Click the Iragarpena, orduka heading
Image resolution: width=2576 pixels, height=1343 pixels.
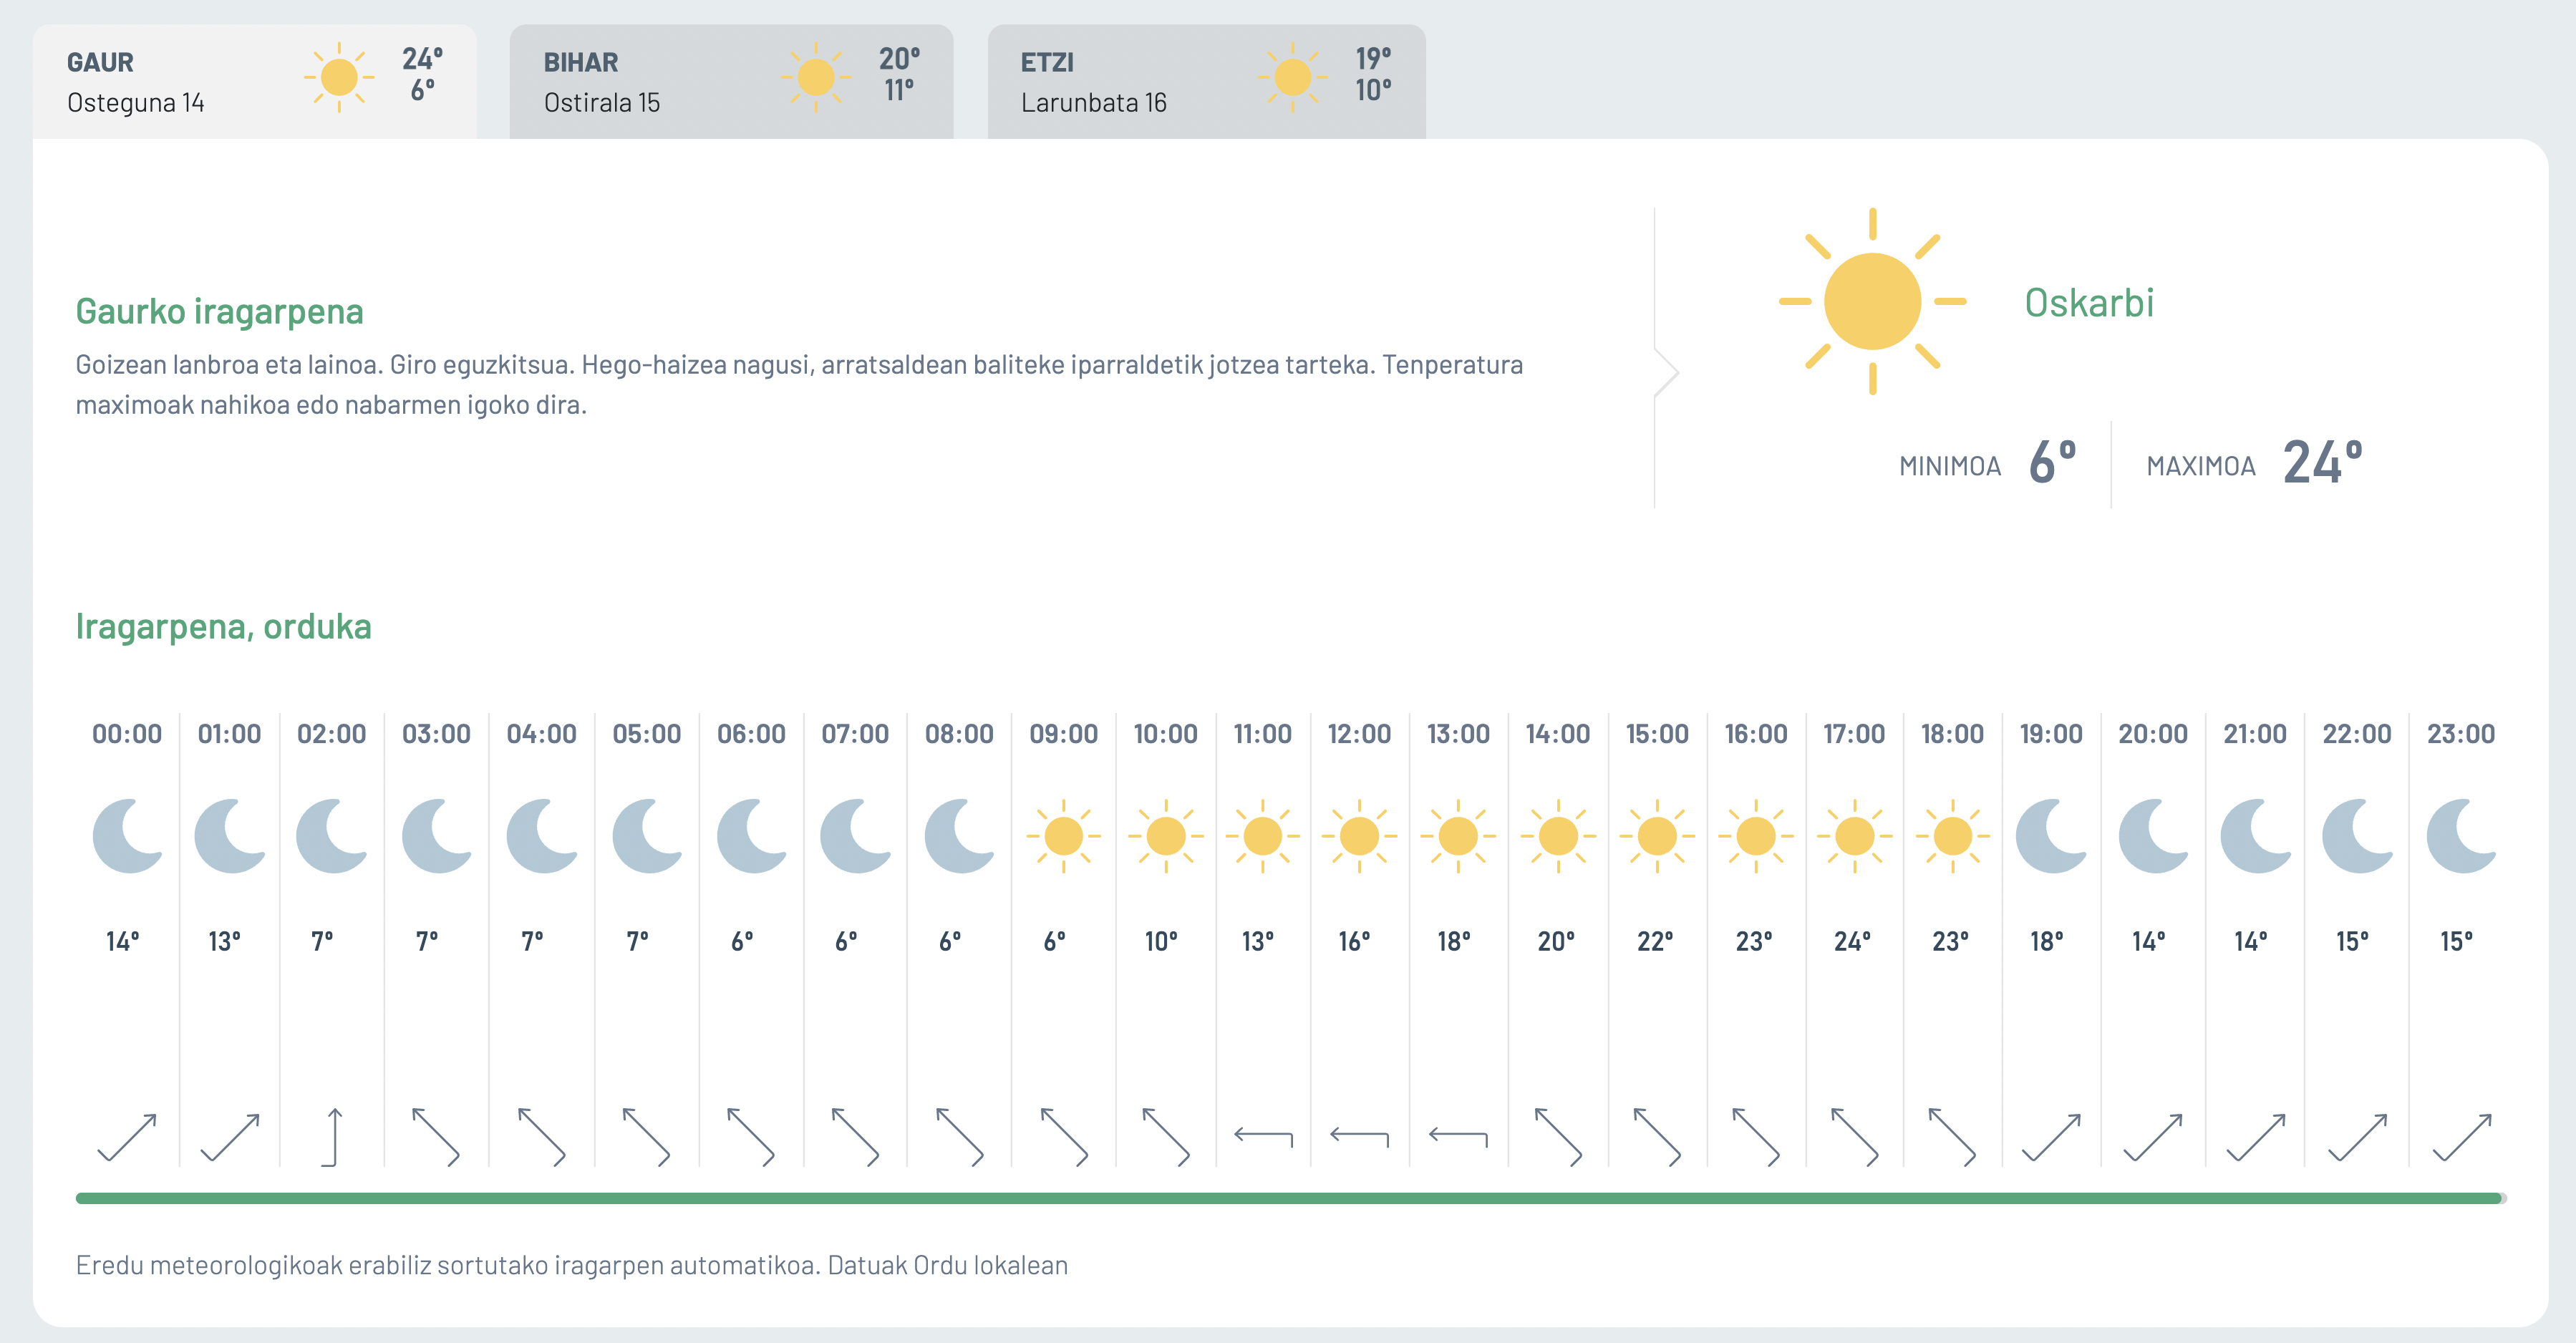[223, 627]
